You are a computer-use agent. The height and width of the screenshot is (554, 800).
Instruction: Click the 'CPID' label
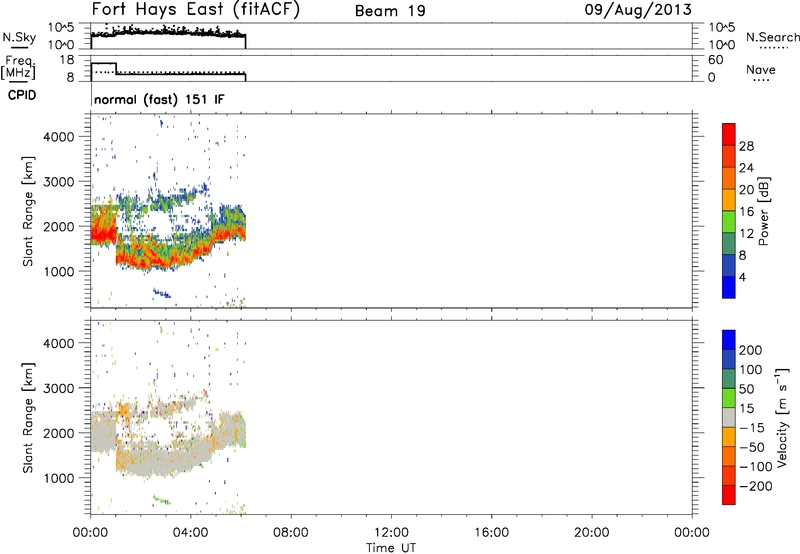point(22,95)
